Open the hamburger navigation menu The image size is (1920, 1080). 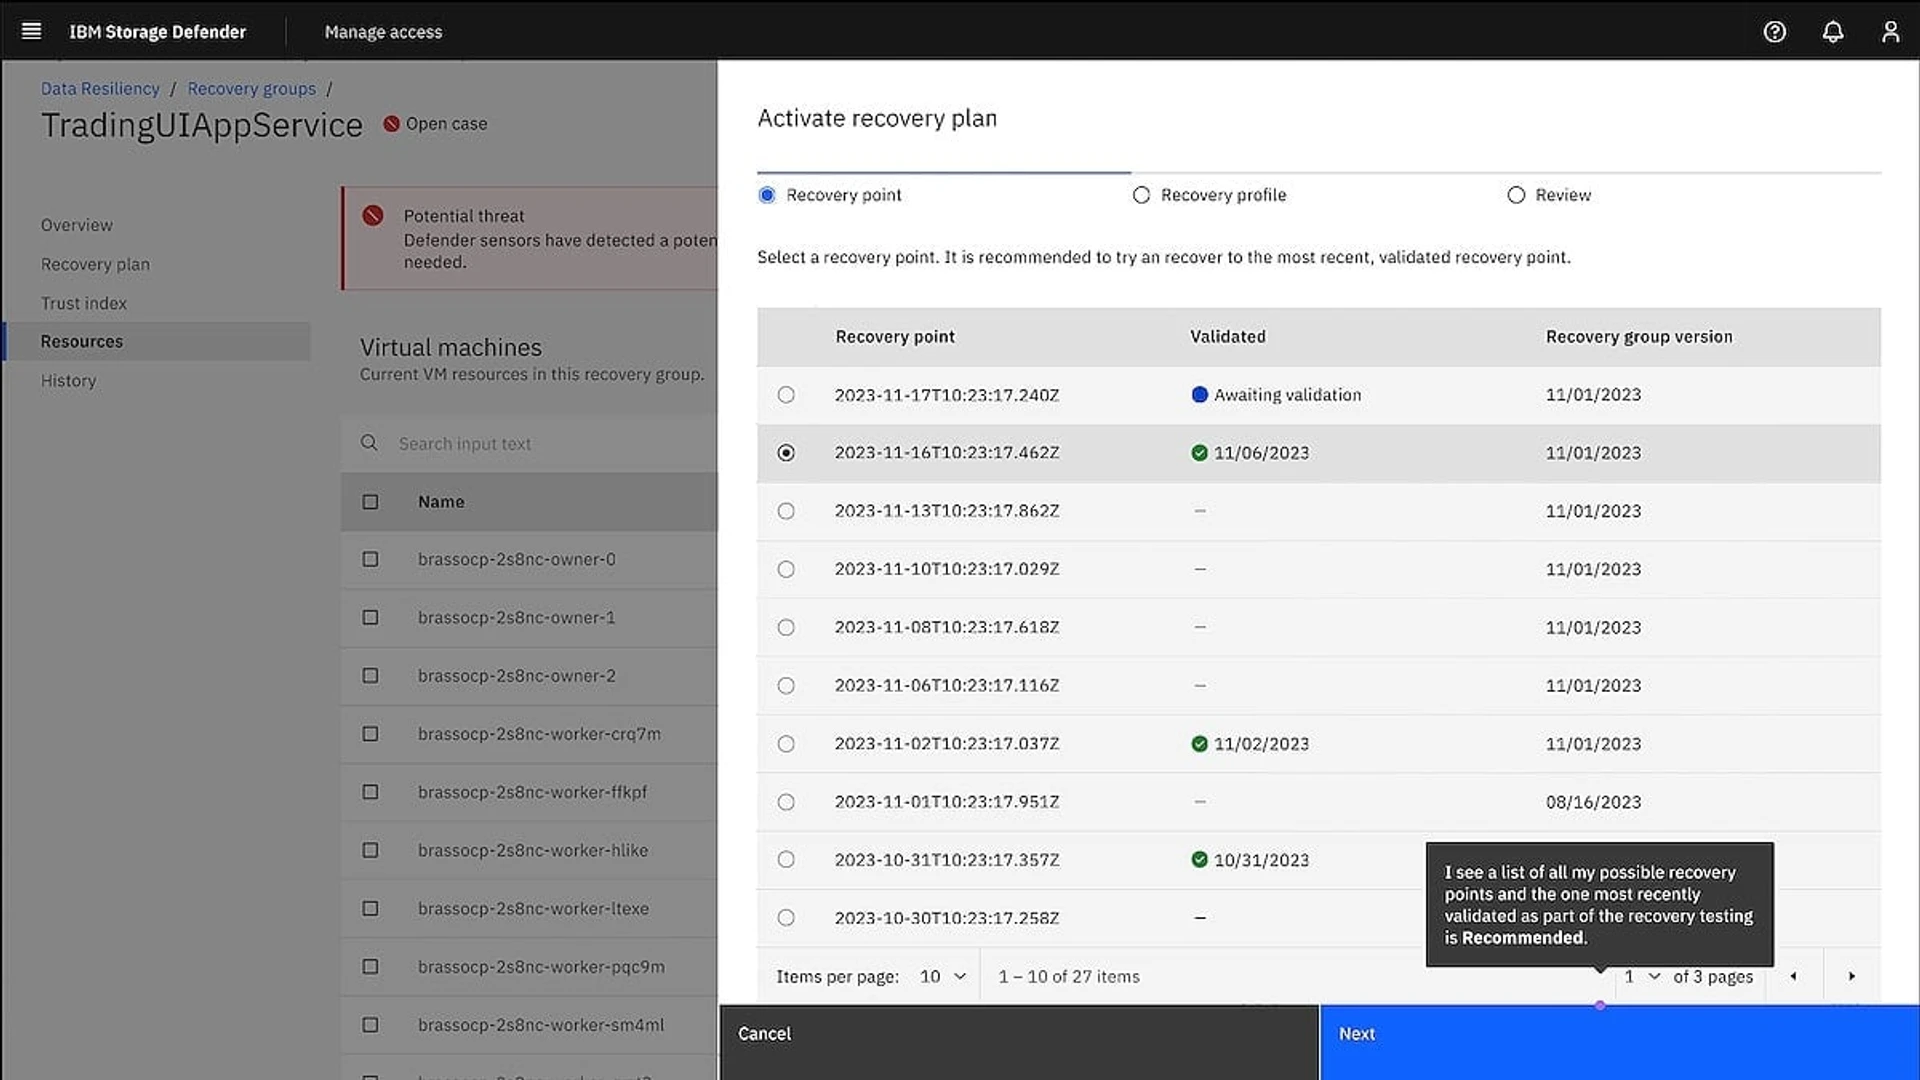coord(31,31)
